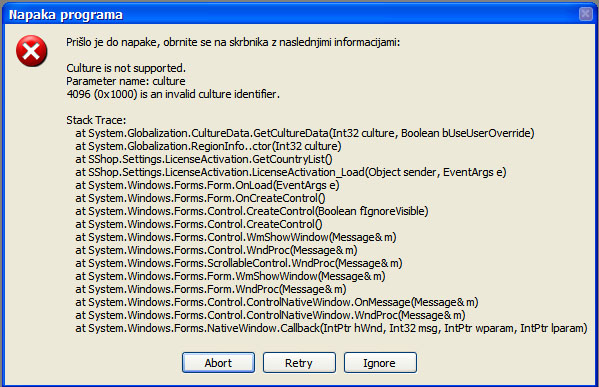Click the Form.WmShowWindow stack line
This screenshot has height=387, width=599.
(x=230, y=276)
